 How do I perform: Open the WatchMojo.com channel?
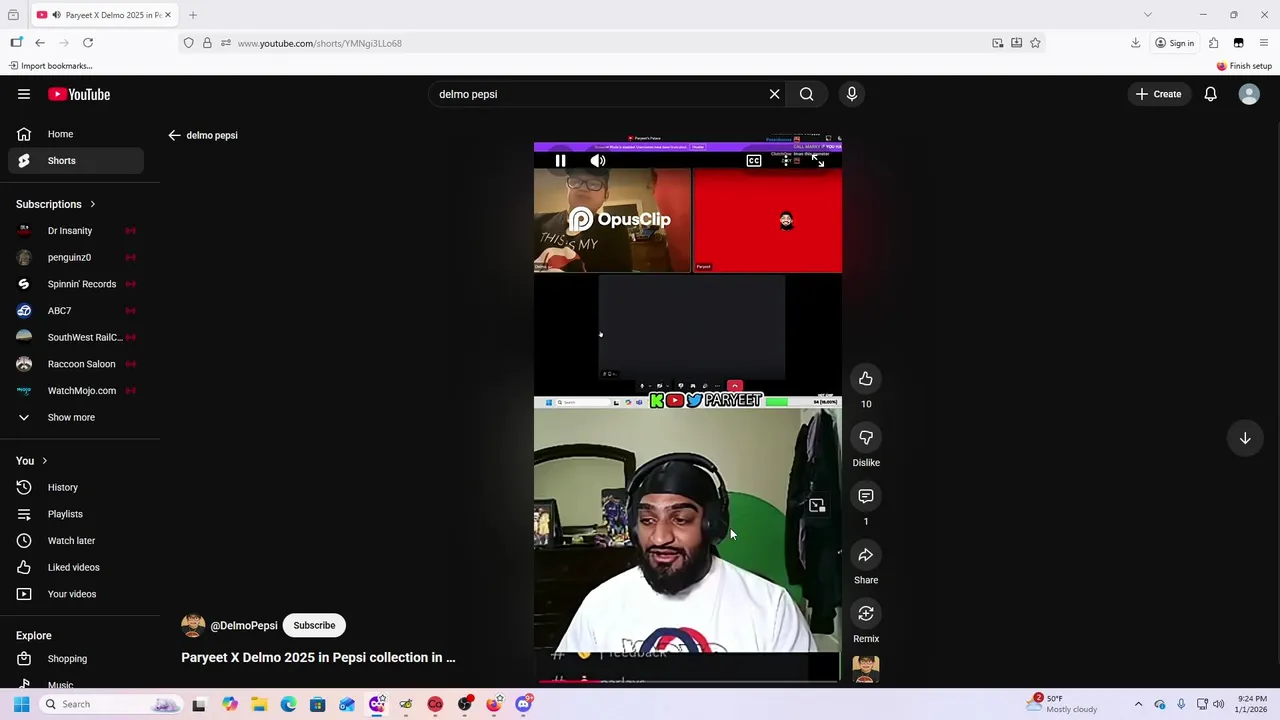click(x=76, y=391)
